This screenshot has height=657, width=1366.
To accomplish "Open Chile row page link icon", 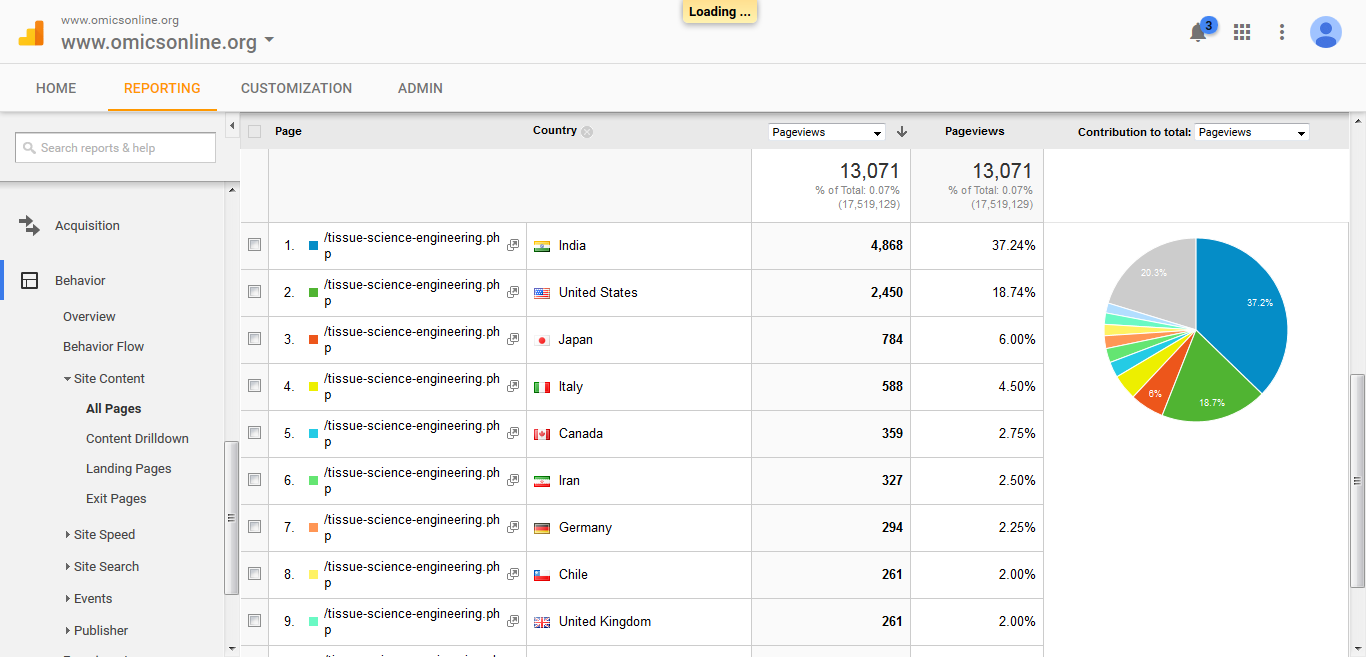I will pos(513,574).
